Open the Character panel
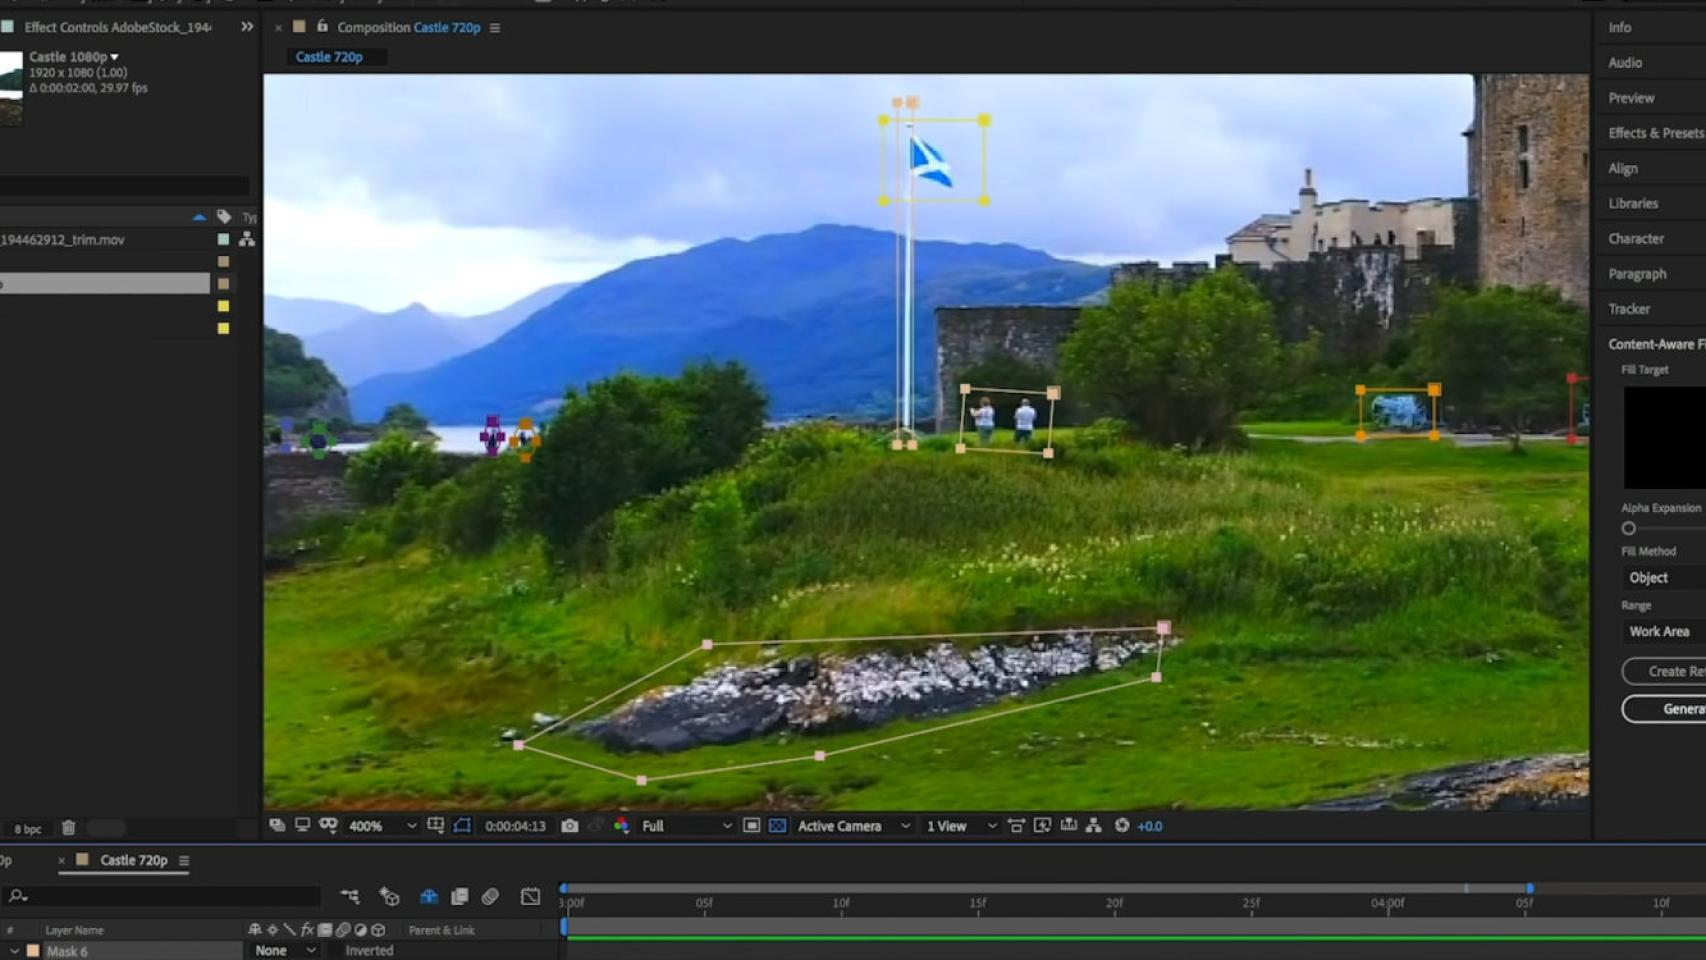The width and height of the screenshot is (1706, 960). coord(1636,239)
